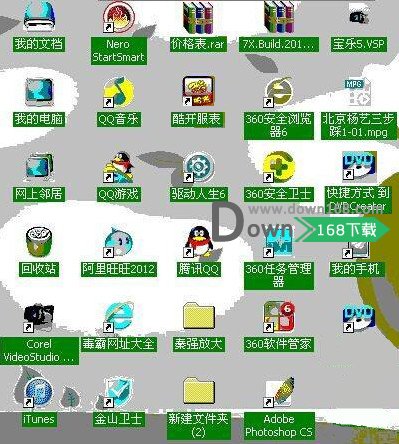Open the 新建文件夹 (2) folder
Viewport: 399px width, 444px height.
pyautogui.click(x=199, y=392)
